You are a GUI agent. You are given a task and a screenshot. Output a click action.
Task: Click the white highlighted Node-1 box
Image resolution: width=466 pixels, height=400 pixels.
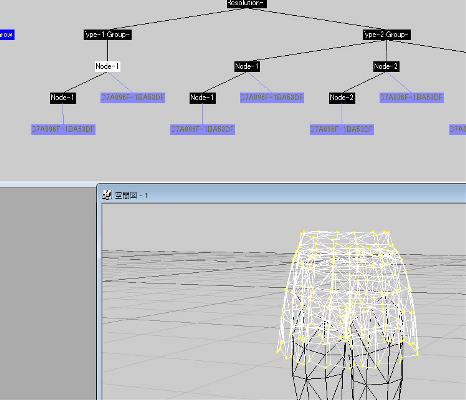point(107,66)
